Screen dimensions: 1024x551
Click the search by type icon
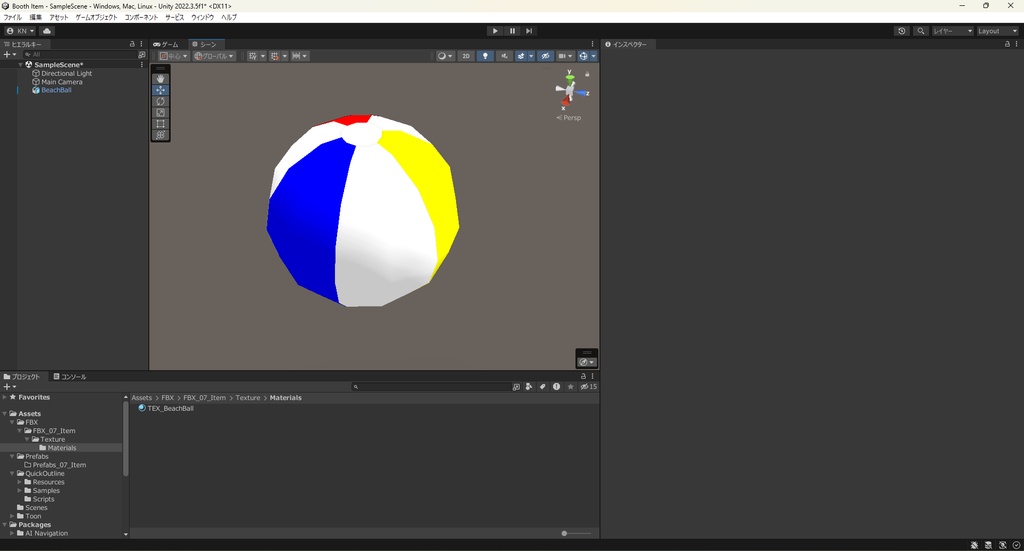click(x=529, y=386)
